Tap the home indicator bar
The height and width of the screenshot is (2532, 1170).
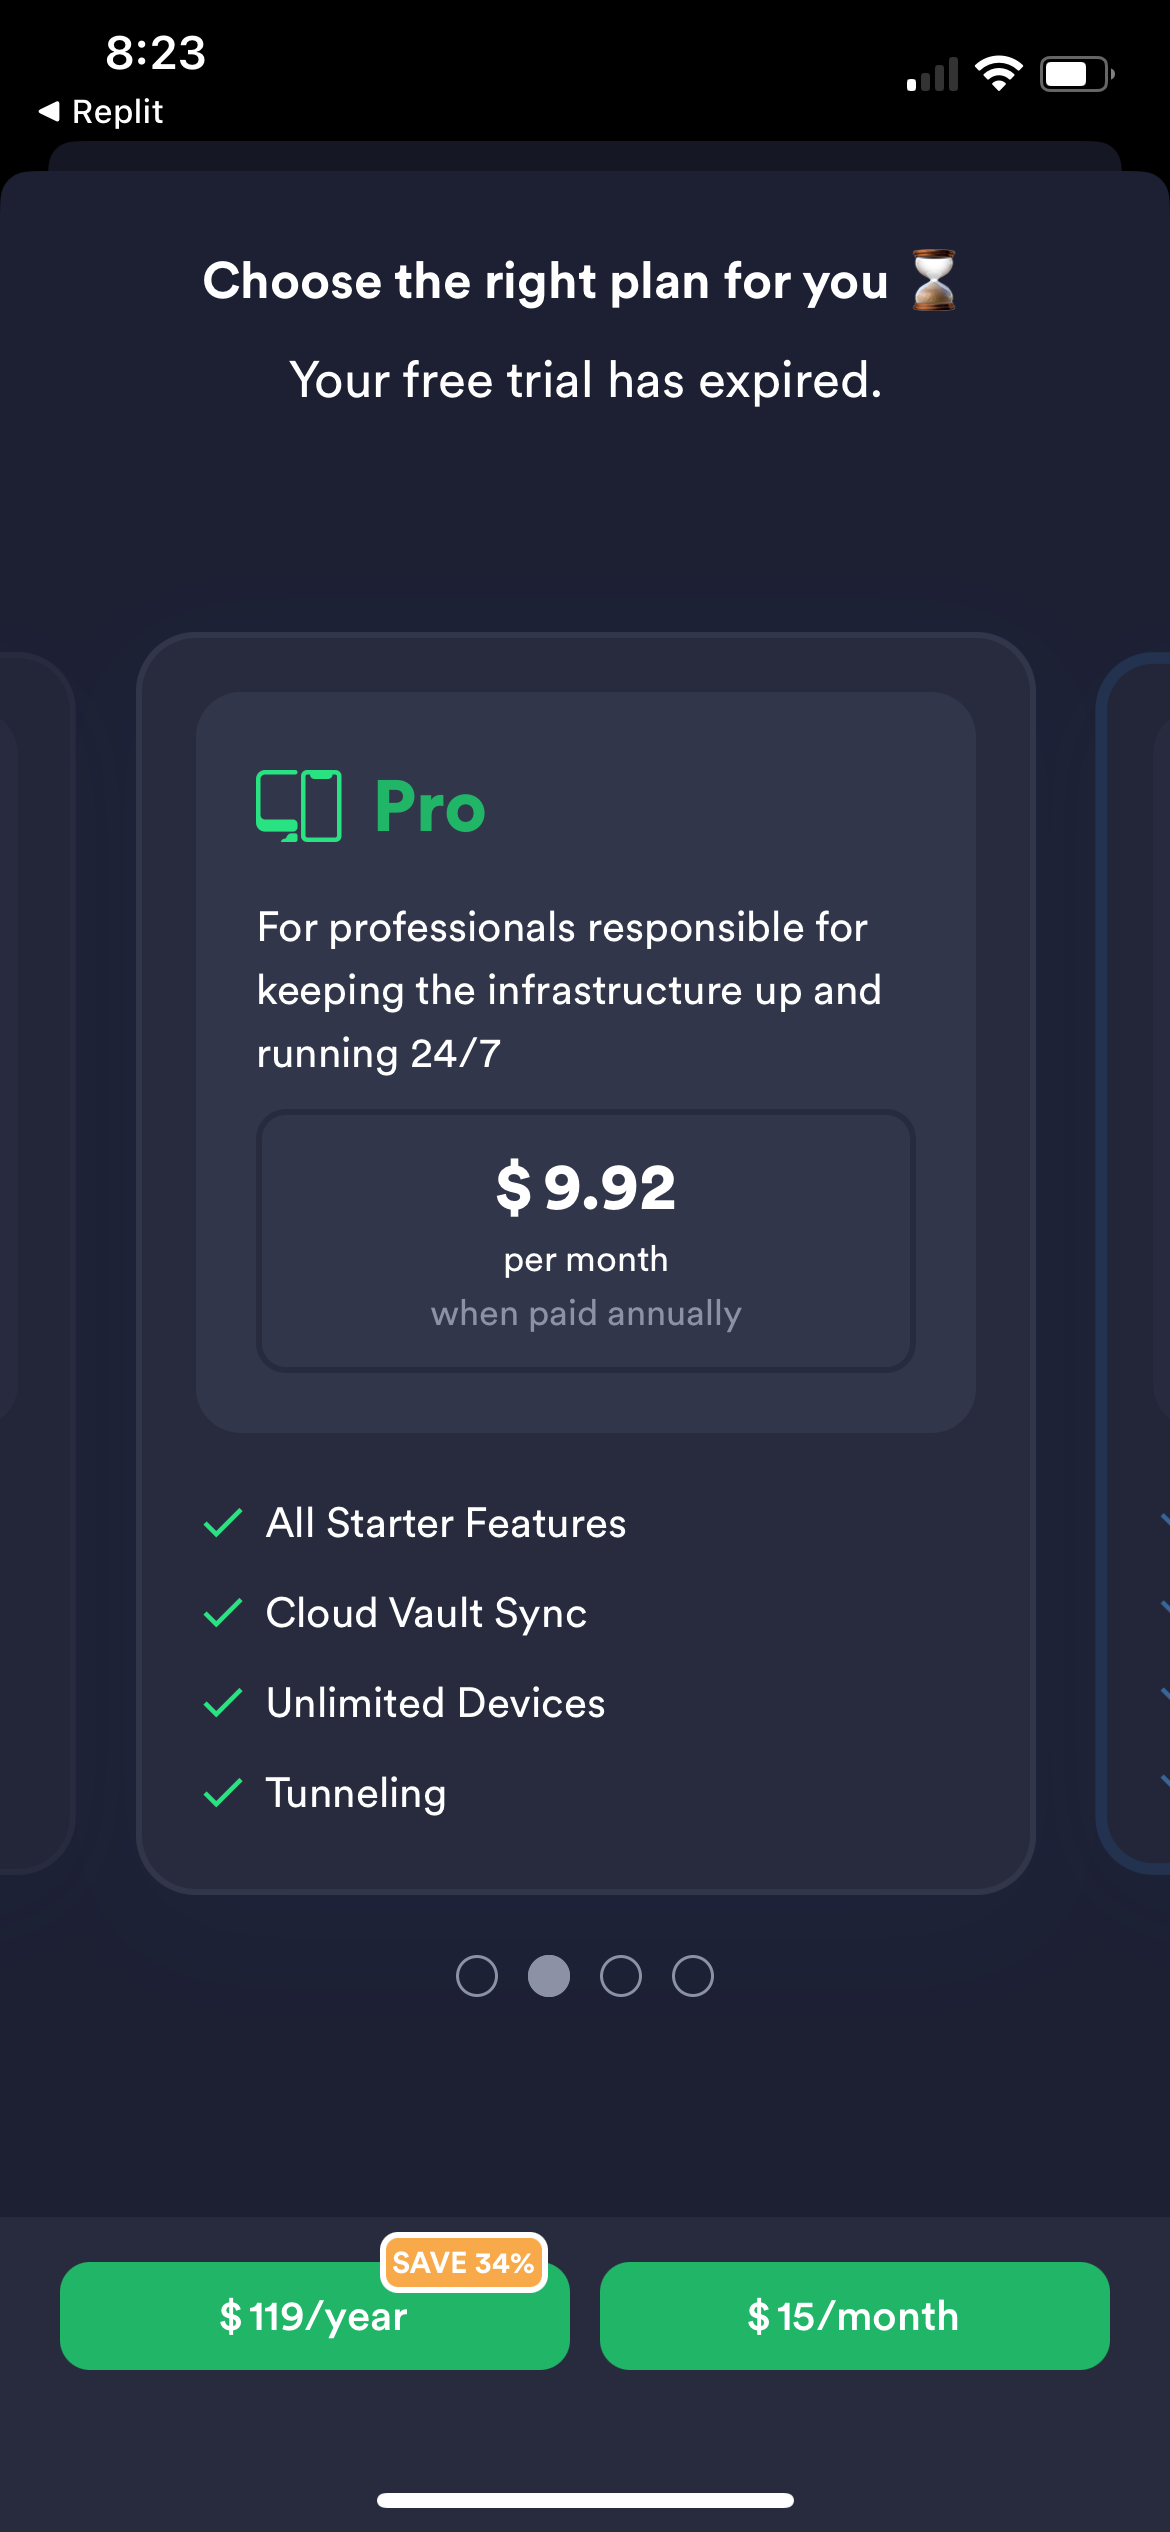[585, 2500]
